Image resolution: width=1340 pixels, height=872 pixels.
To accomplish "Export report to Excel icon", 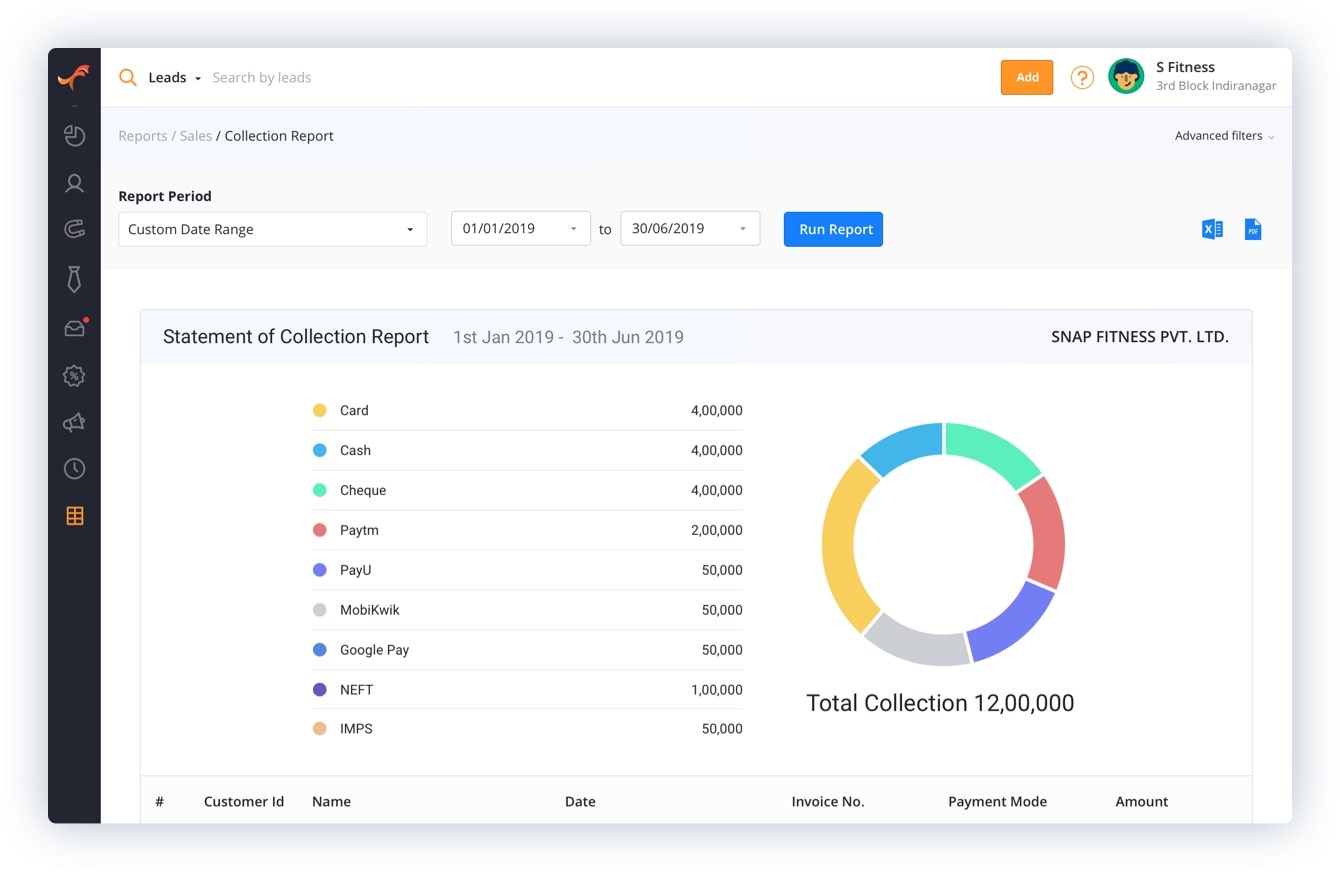I will 1212,229.
